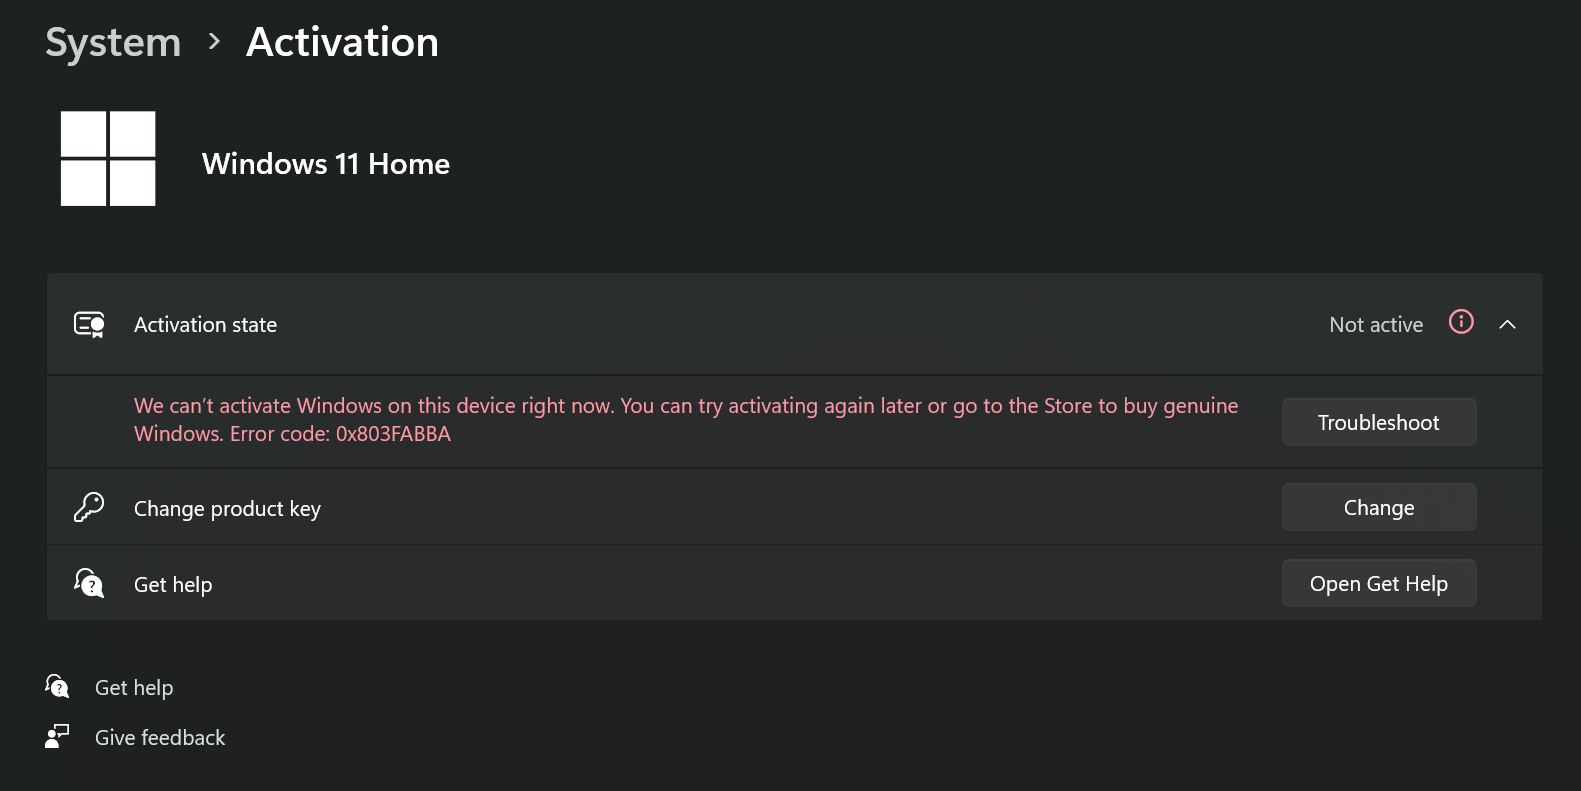Run the Troubleshoot button
1581x791 pixels.
[x=1378, y=422]
